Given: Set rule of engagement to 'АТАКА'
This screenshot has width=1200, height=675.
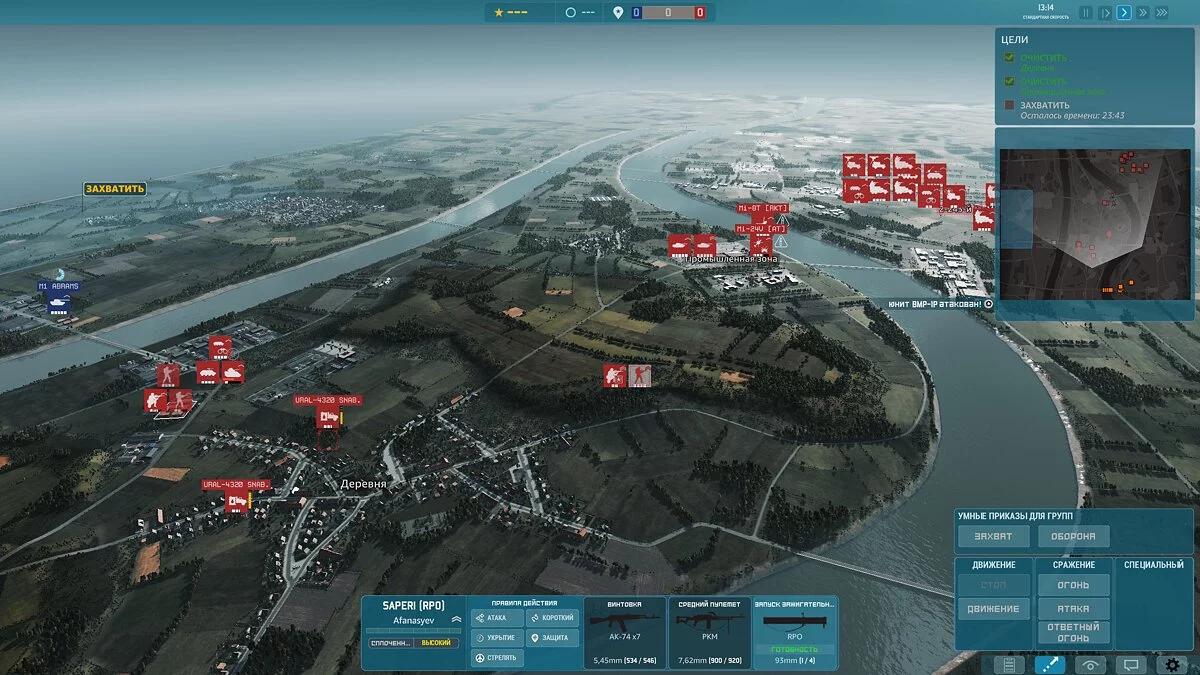Looking at the screenshot, I should click(x=497, y=618).
